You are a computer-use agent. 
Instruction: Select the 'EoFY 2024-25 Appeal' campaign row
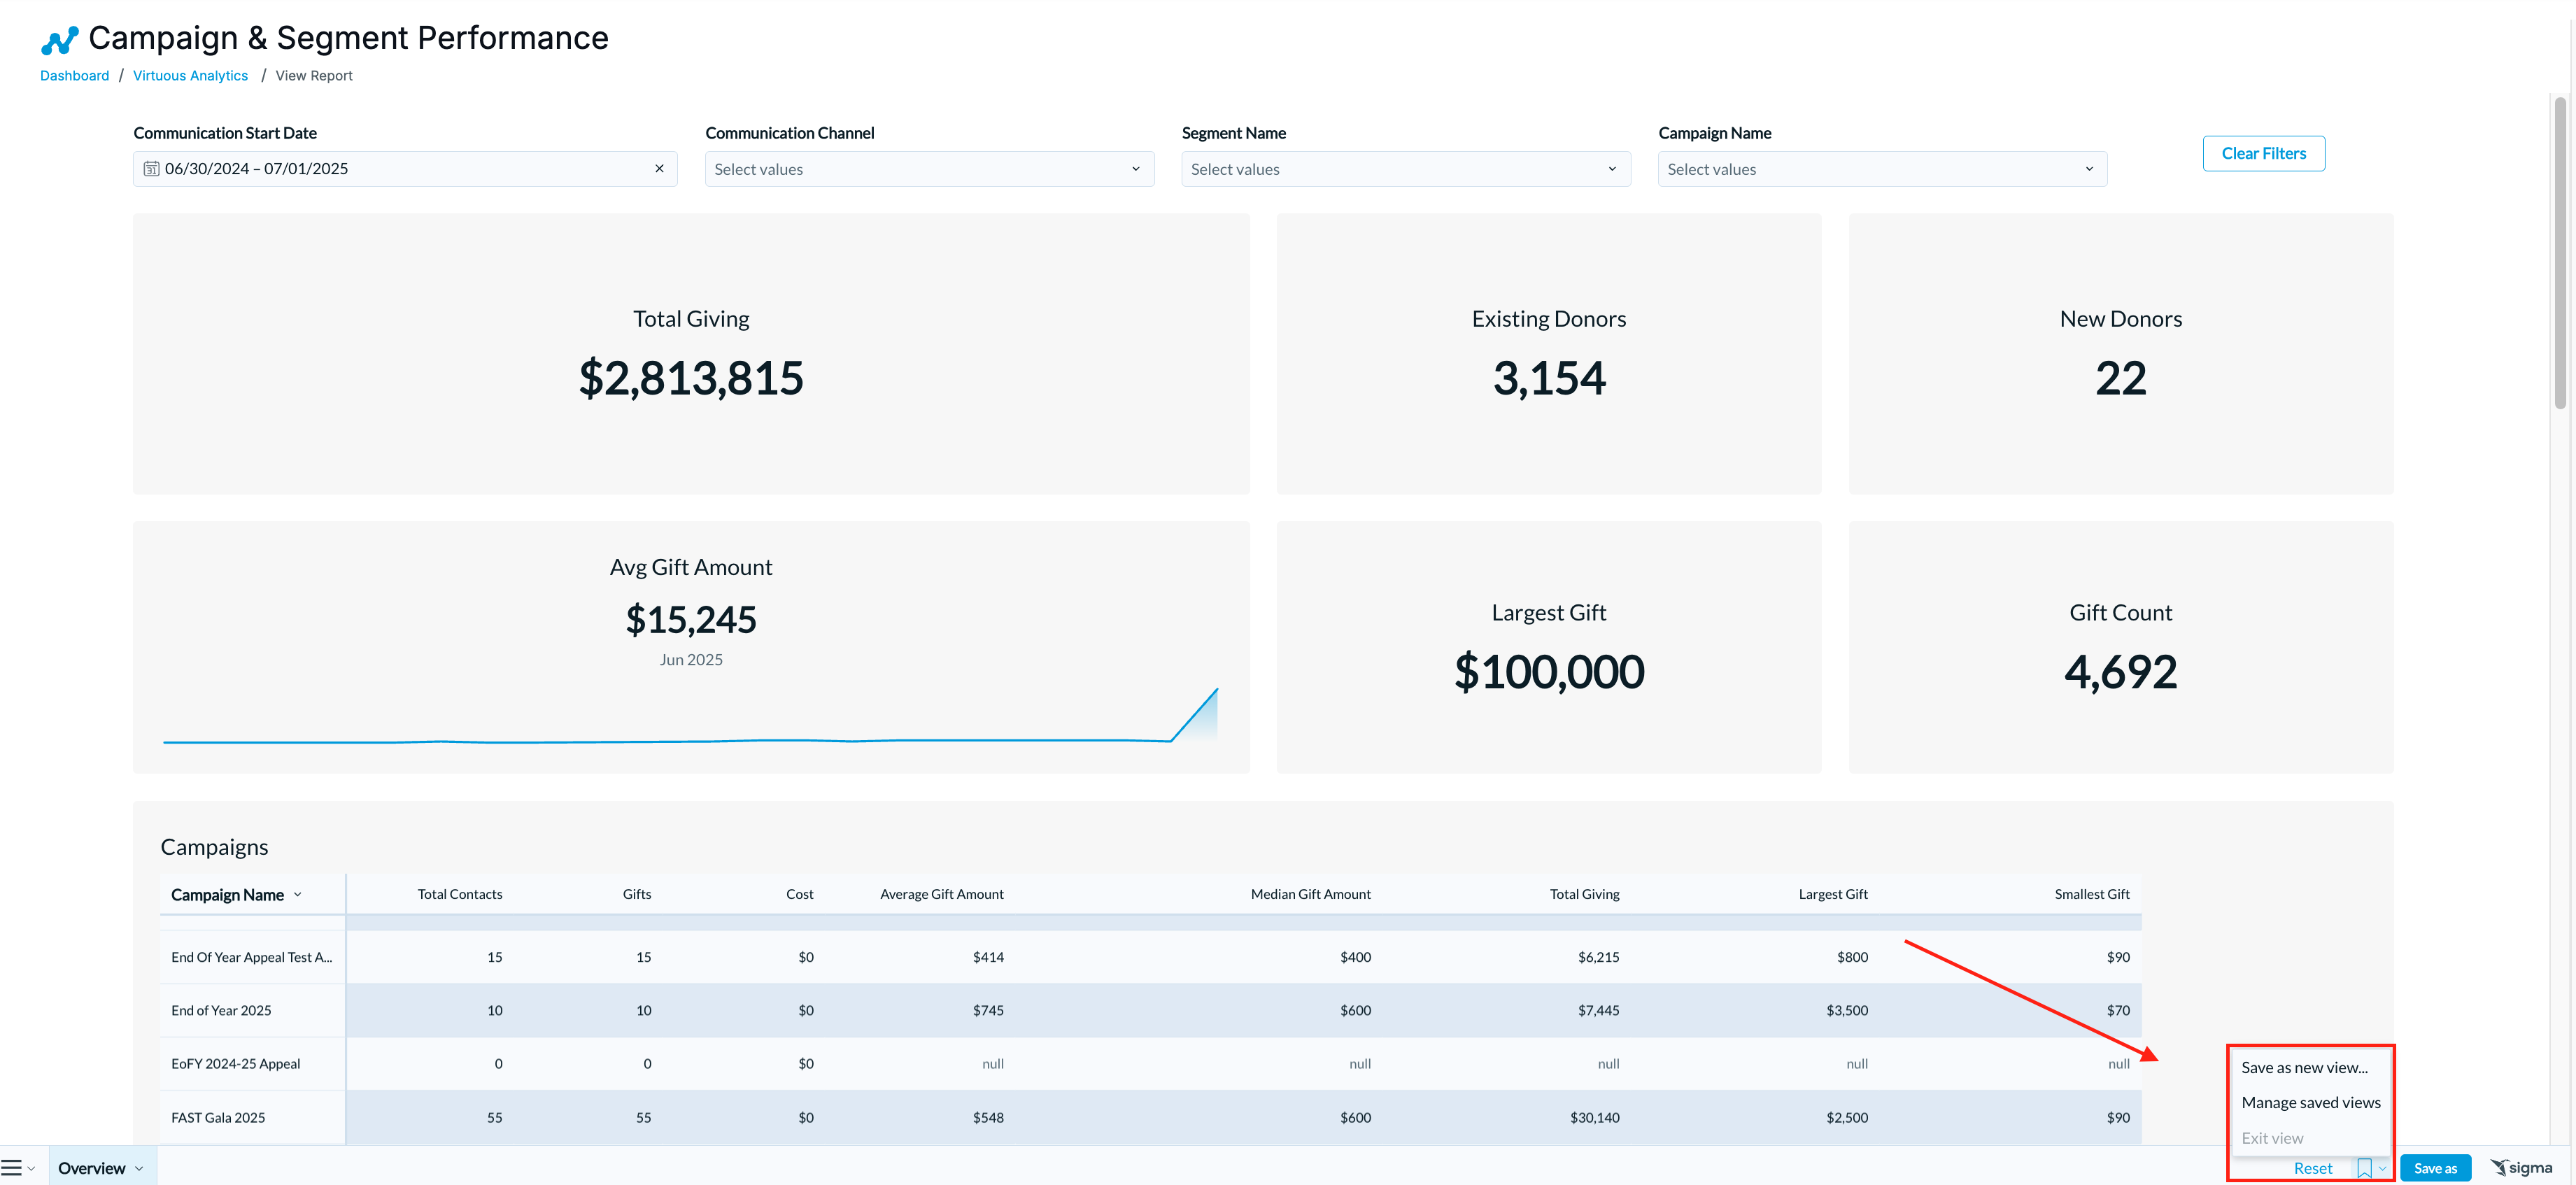click(1150, 1063)
